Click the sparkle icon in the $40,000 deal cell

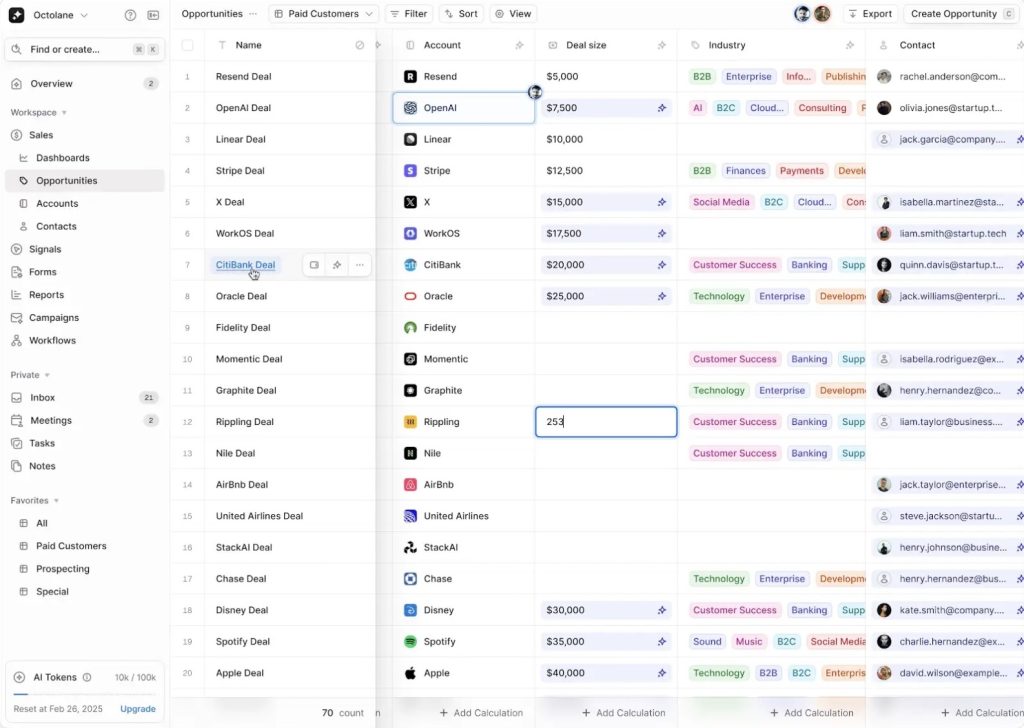click(x=662, y=673)
